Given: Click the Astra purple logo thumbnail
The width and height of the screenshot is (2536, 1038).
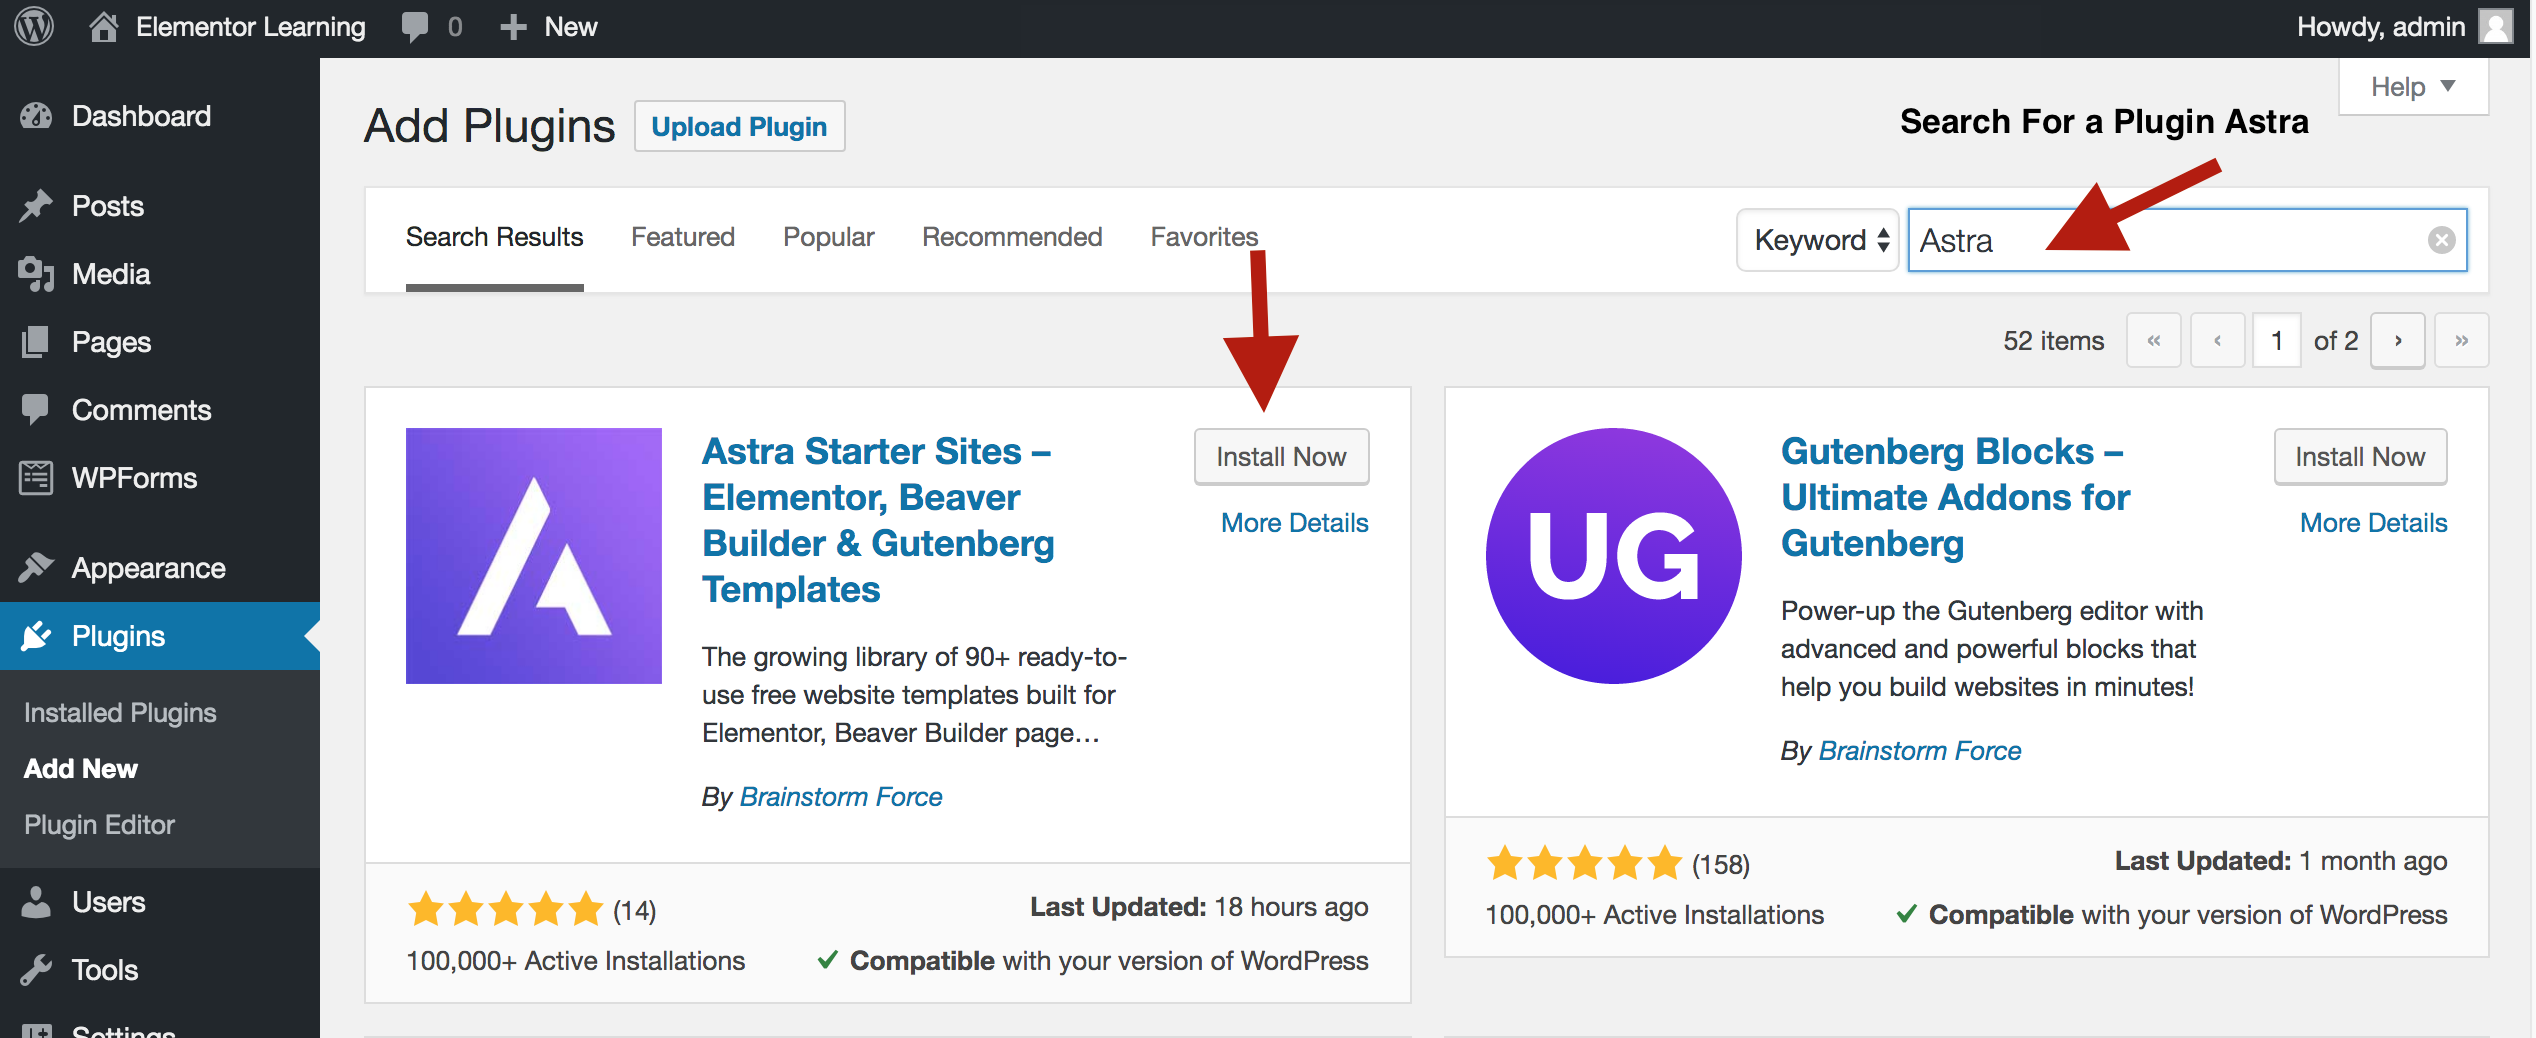Looking at the screenshot, I should coord(534,556).
